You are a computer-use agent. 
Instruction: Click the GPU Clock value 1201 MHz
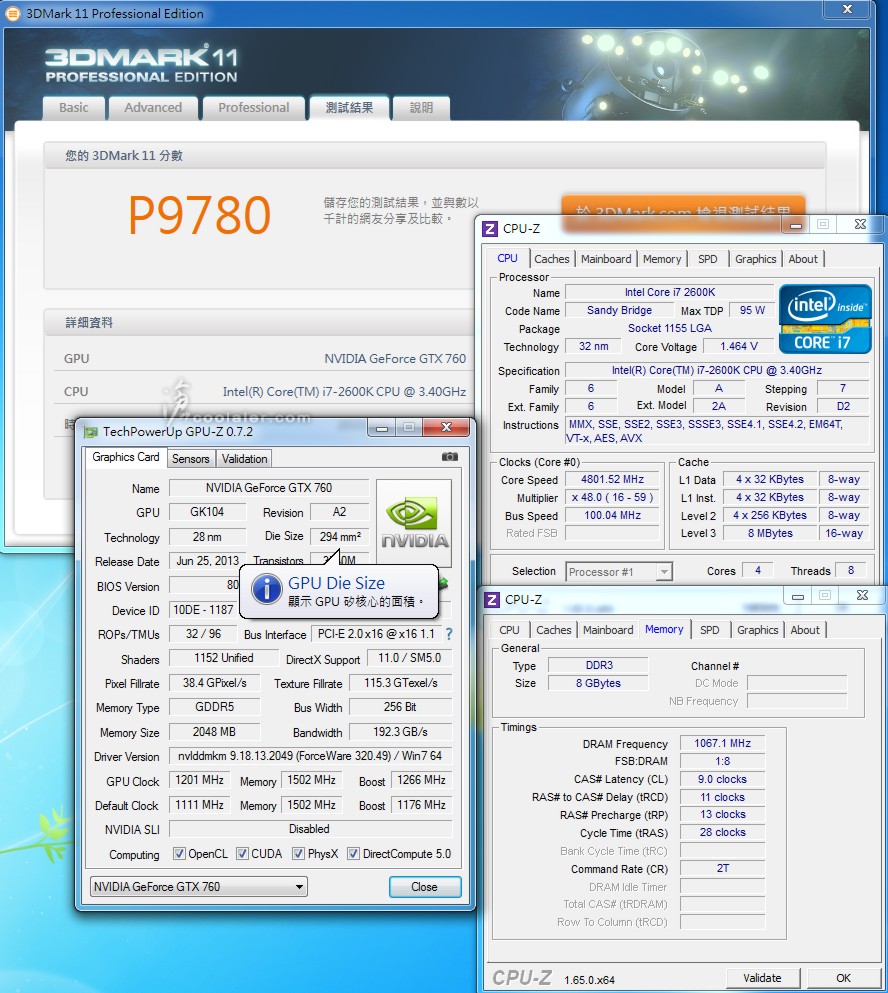(x=200, y=780)
